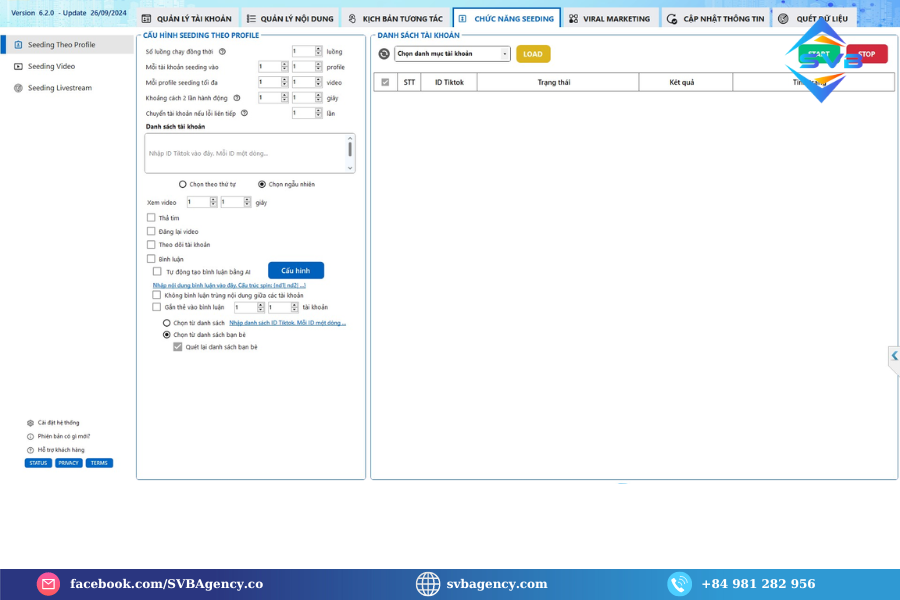Tick the 'Theo dõi tài khoản' checkbox

[x=151, y=244]
